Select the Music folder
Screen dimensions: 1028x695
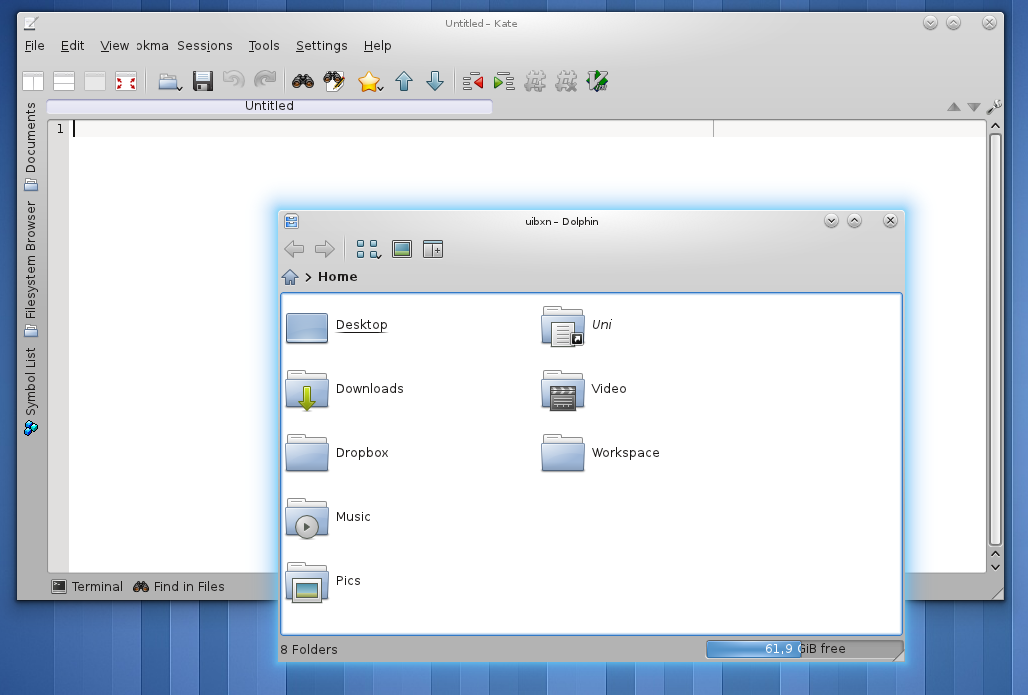coord(328,517)
